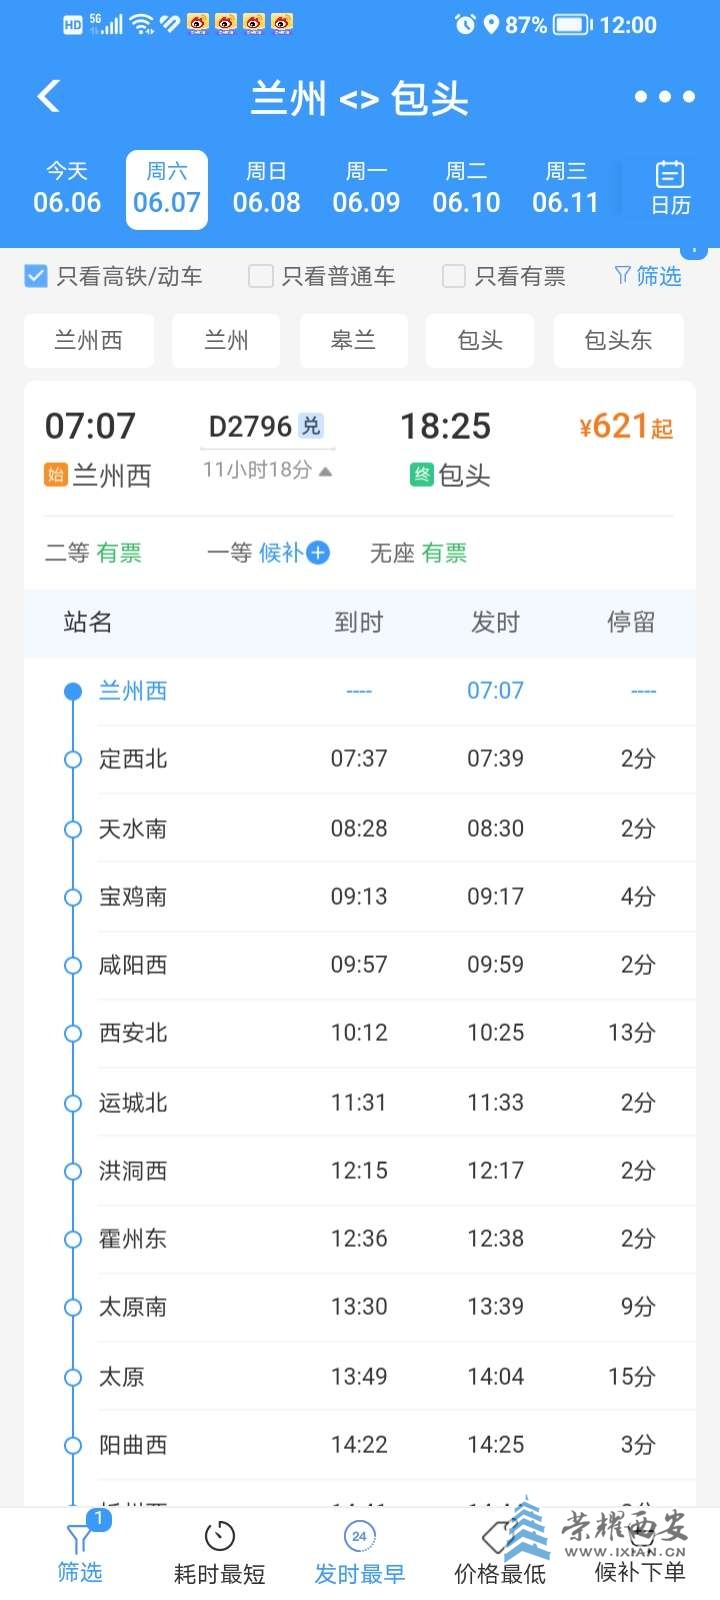Sort by 发时最早 icon
Viewport: 720px width, 1600px height.
[359, 1537]
